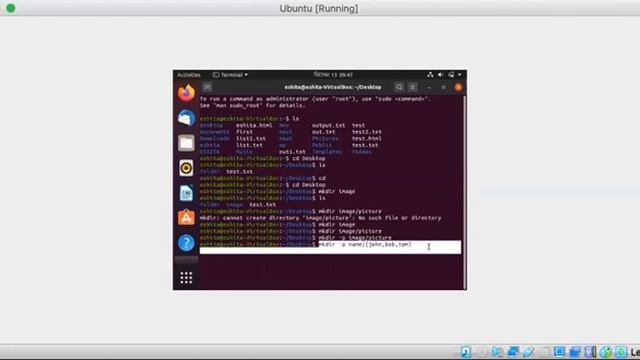Open the terminal hamburger menu
The height and width of the screenshot is (360, 640).
pos(413,87)
